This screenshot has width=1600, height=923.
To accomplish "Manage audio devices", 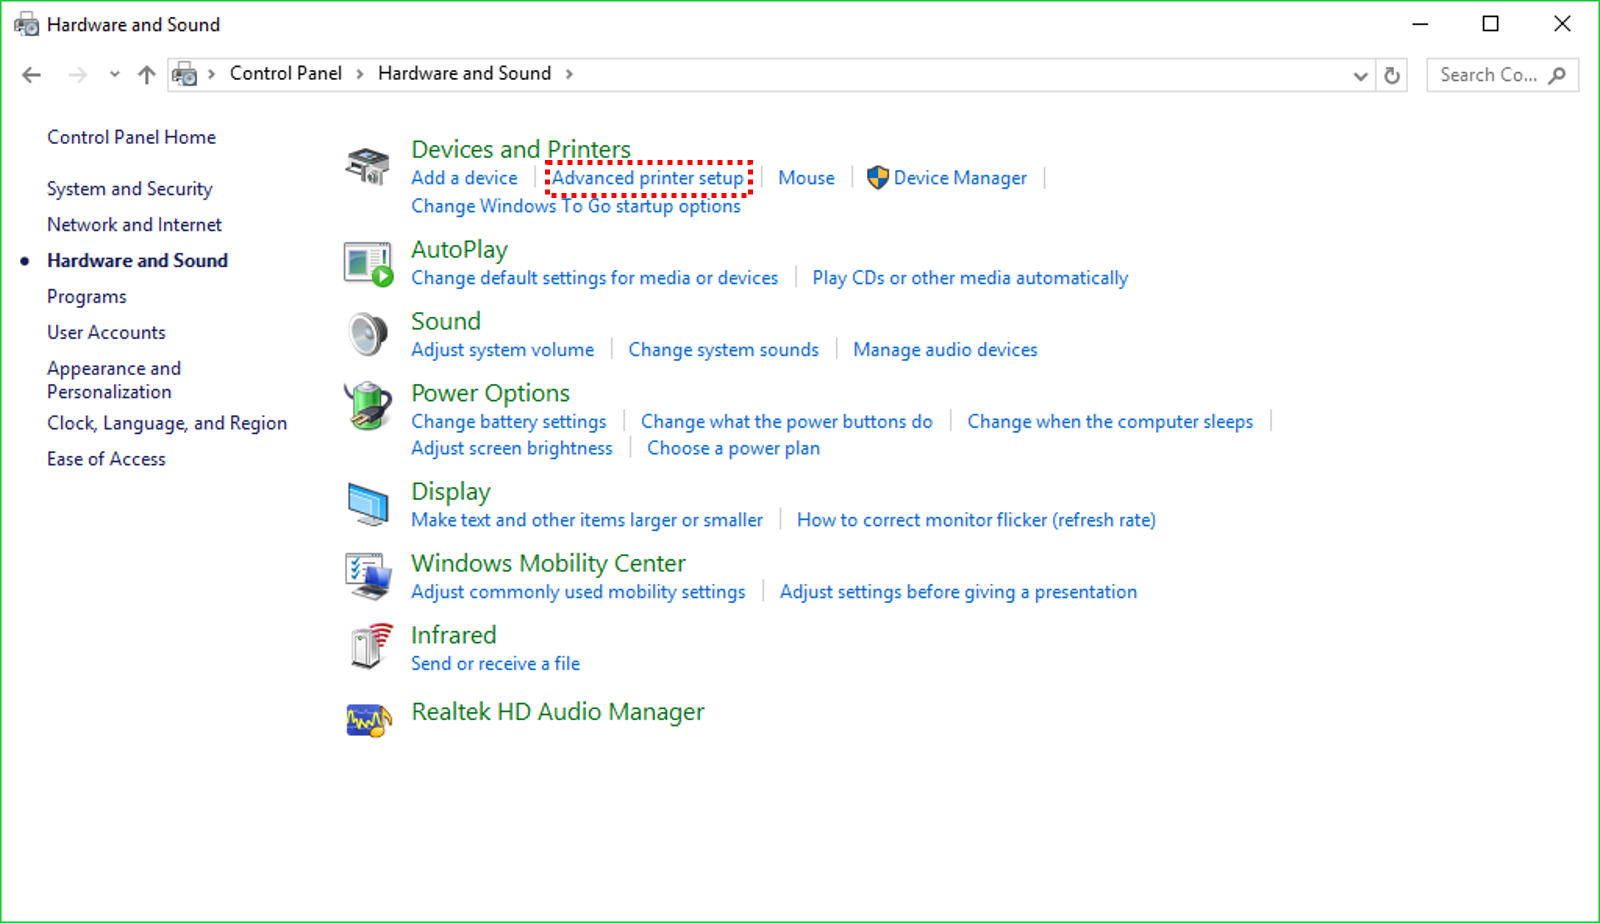I will [x=945, y=350].
